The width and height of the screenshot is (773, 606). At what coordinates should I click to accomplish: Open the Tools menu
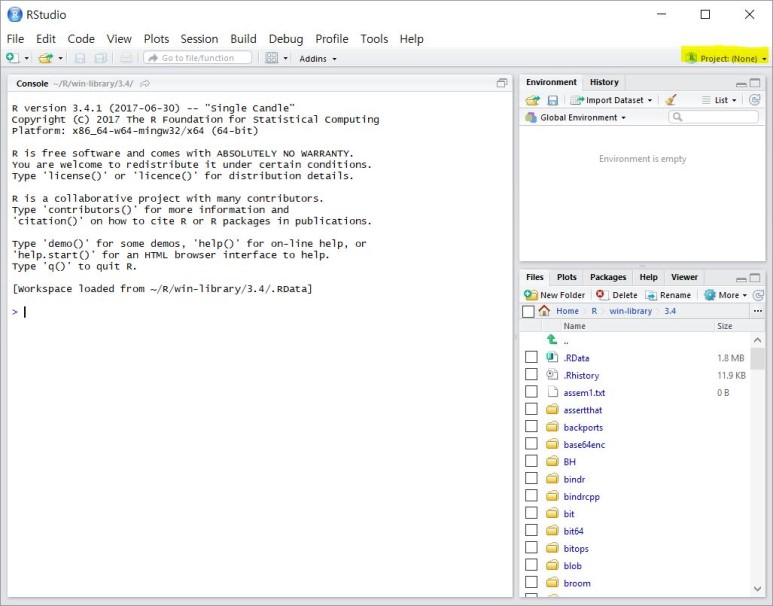374,39
